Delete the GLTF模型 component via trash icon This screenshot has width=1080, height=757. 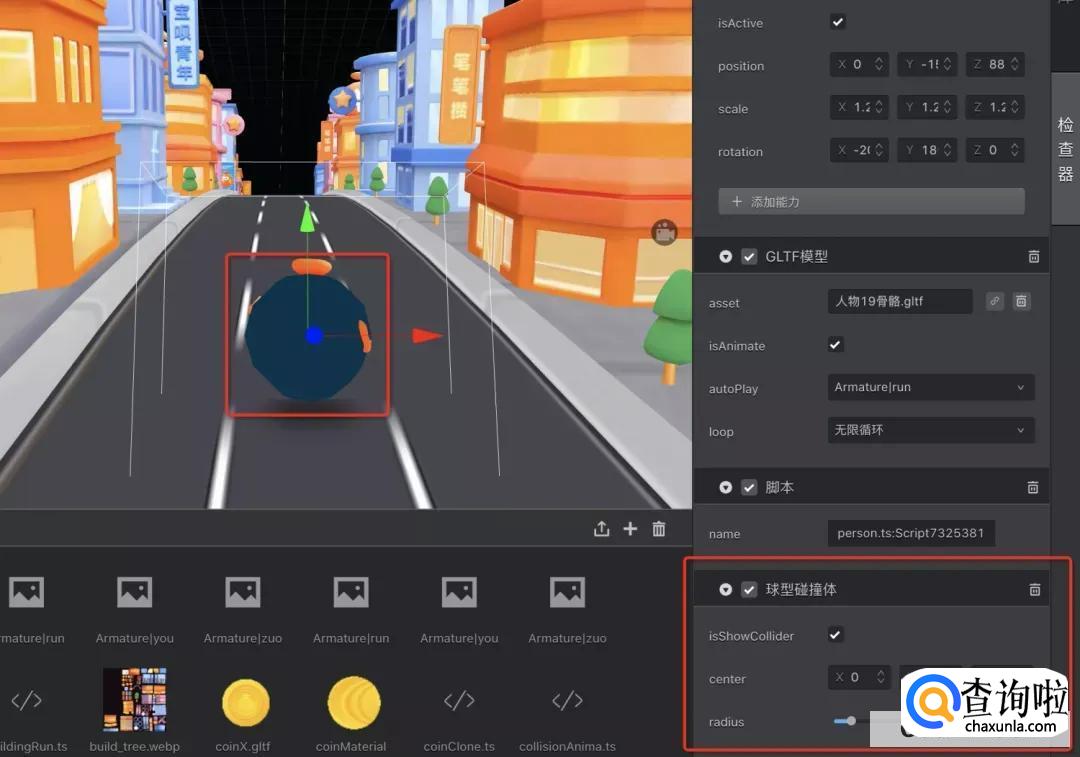click(1034, 257)
